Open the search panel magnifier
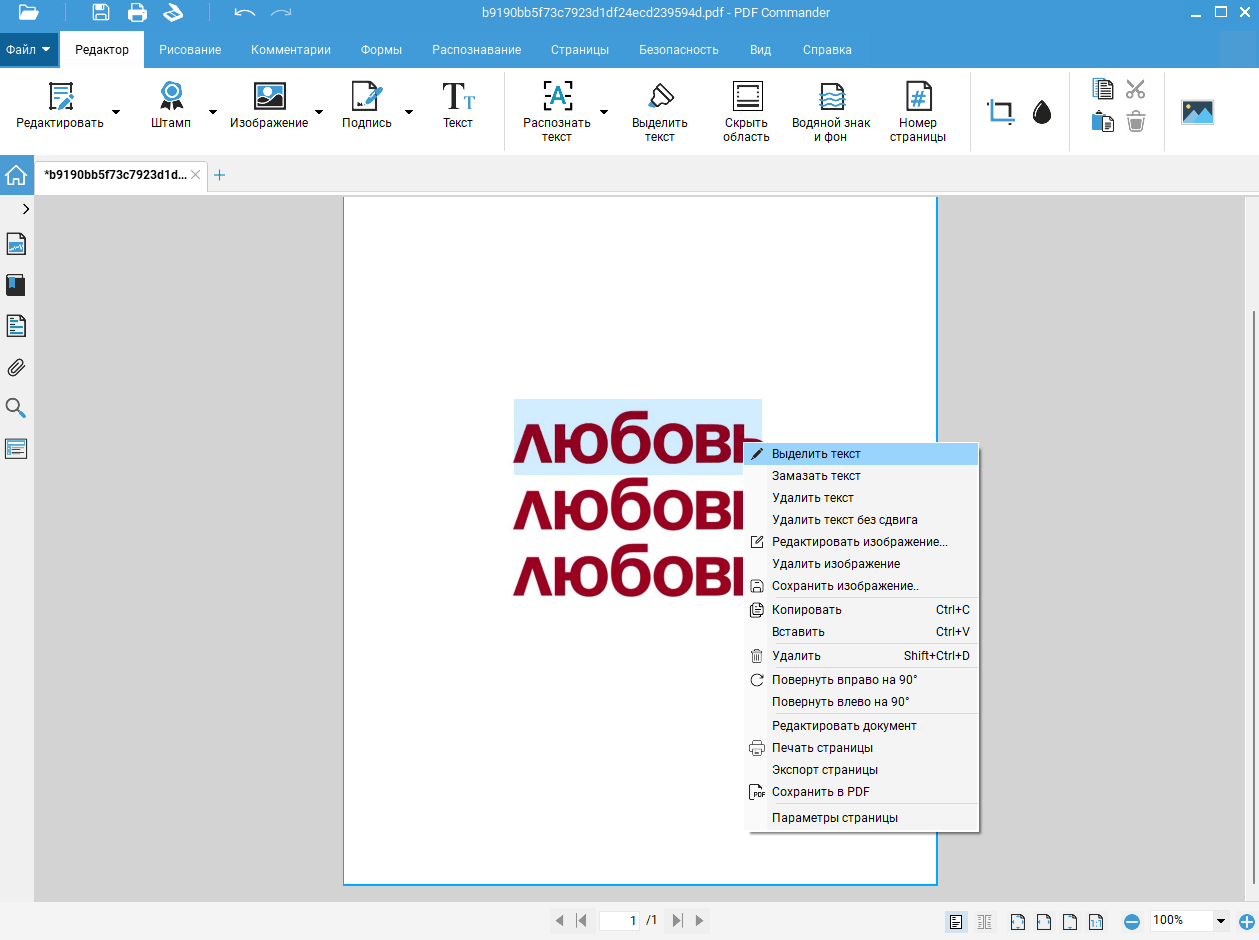1259x940 pixels. click(16, 408)
